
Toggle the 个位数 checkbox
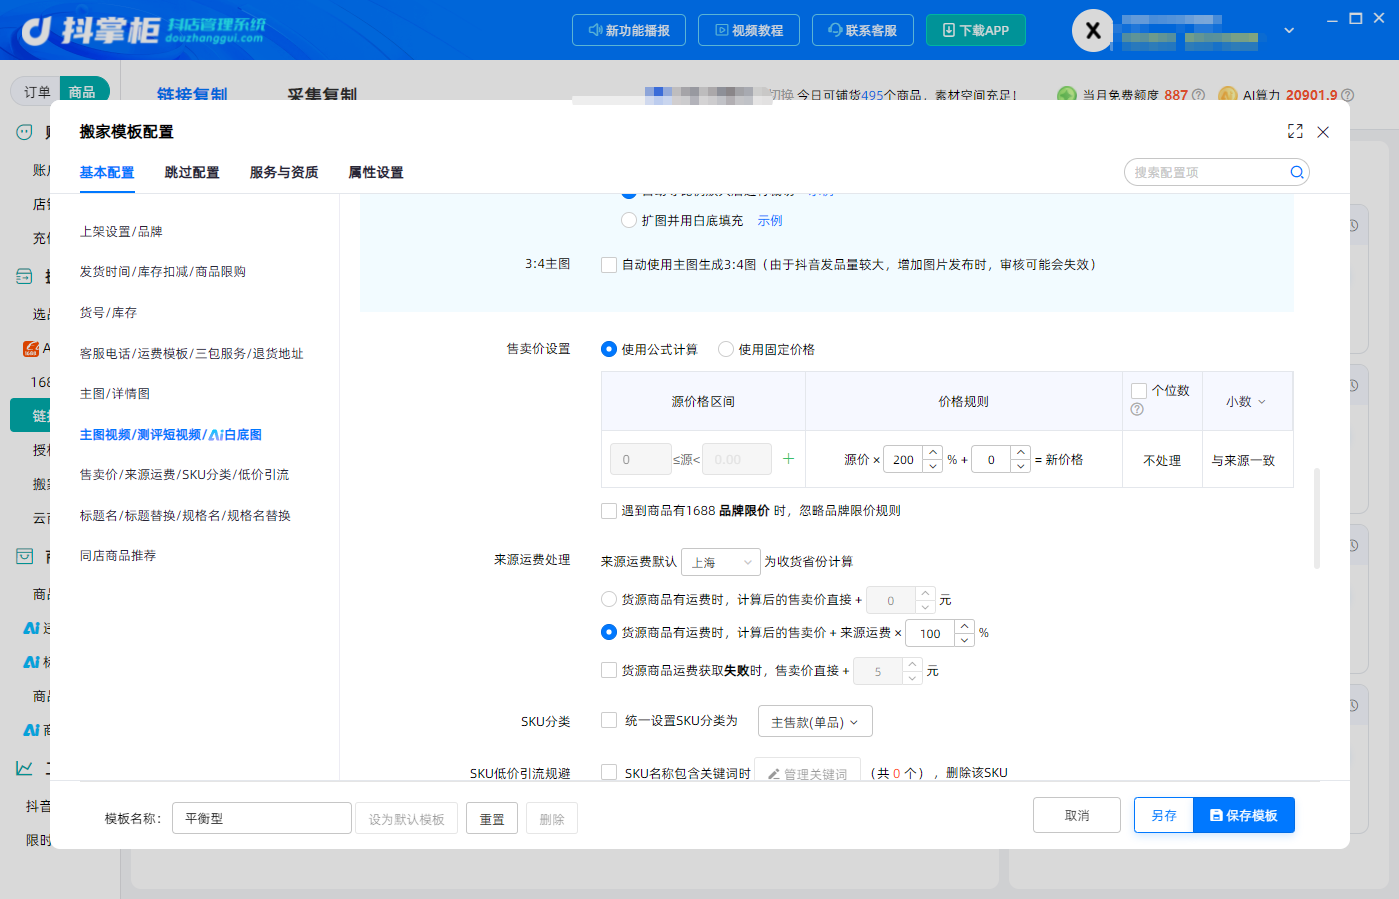pos(1139,391)
